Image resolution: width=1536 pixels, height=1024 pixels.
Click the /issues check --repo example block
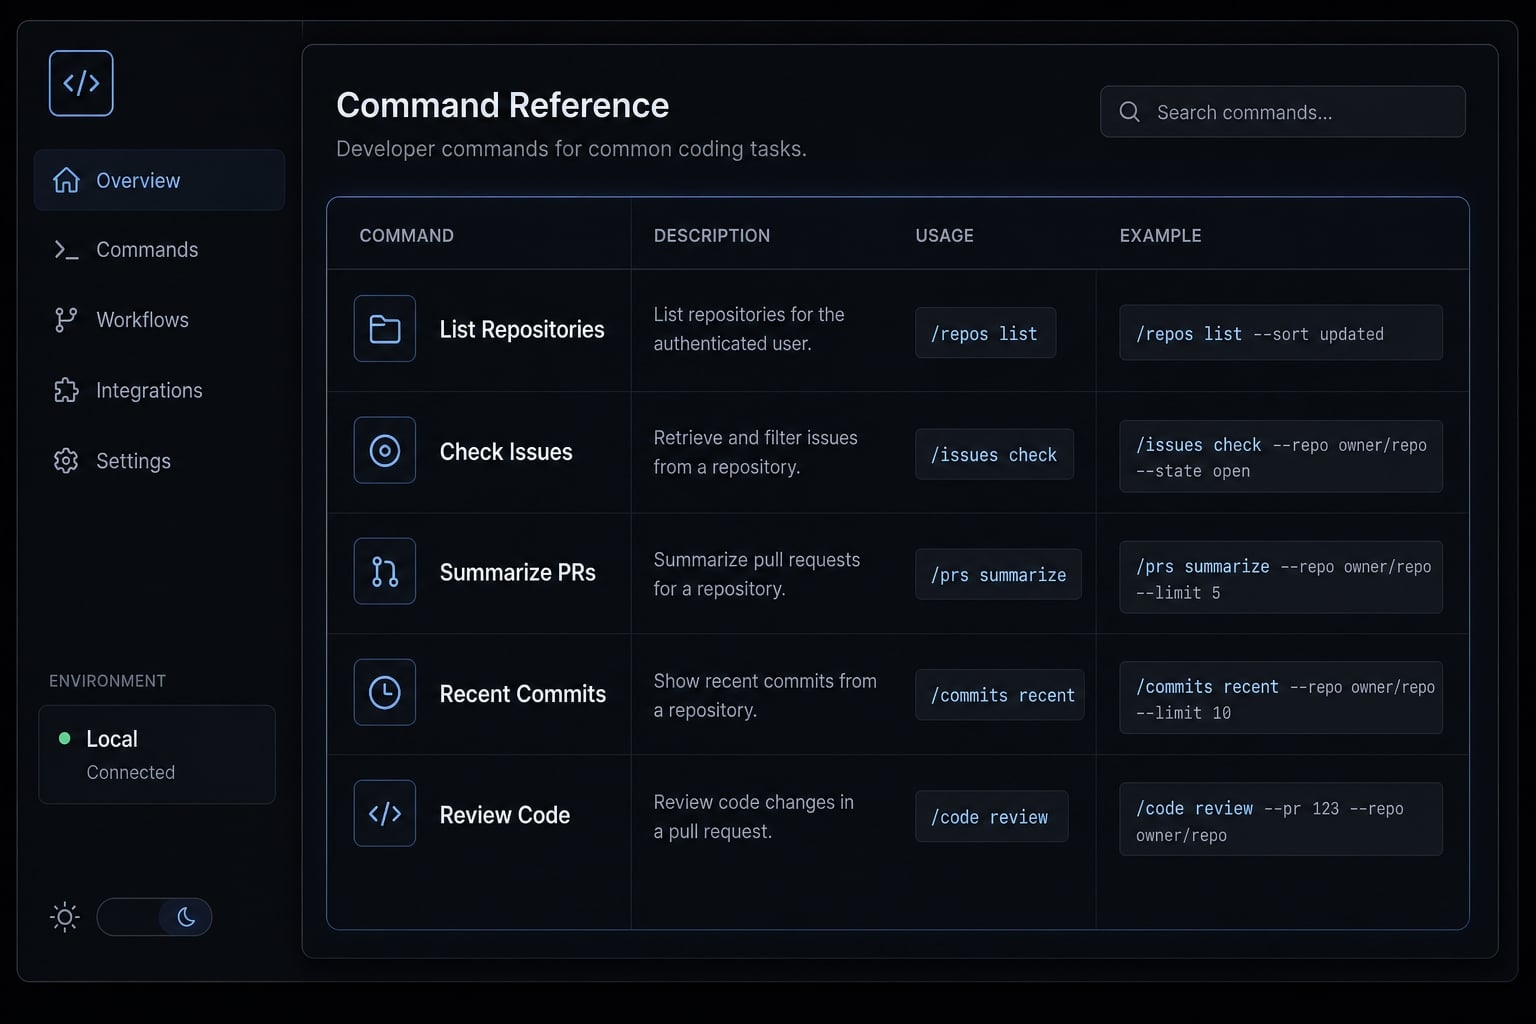(1281, 456)
